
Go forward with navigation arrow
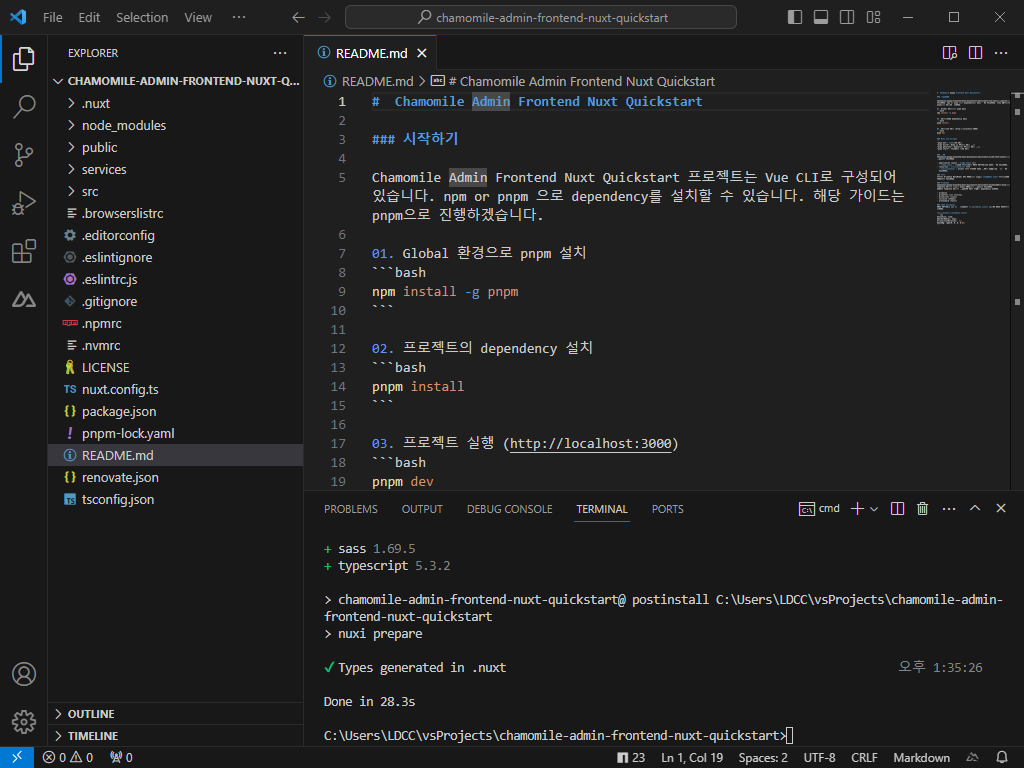324,18
